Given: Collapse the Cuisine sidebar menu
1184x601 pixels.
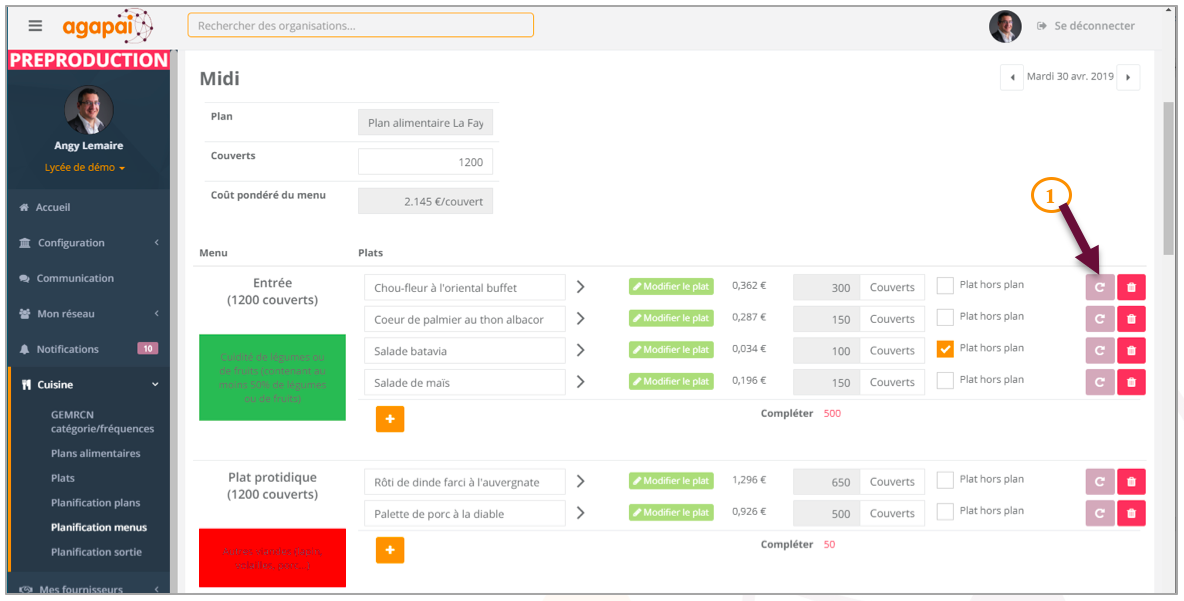Looking at the screenshot, I should coord(89,384).
